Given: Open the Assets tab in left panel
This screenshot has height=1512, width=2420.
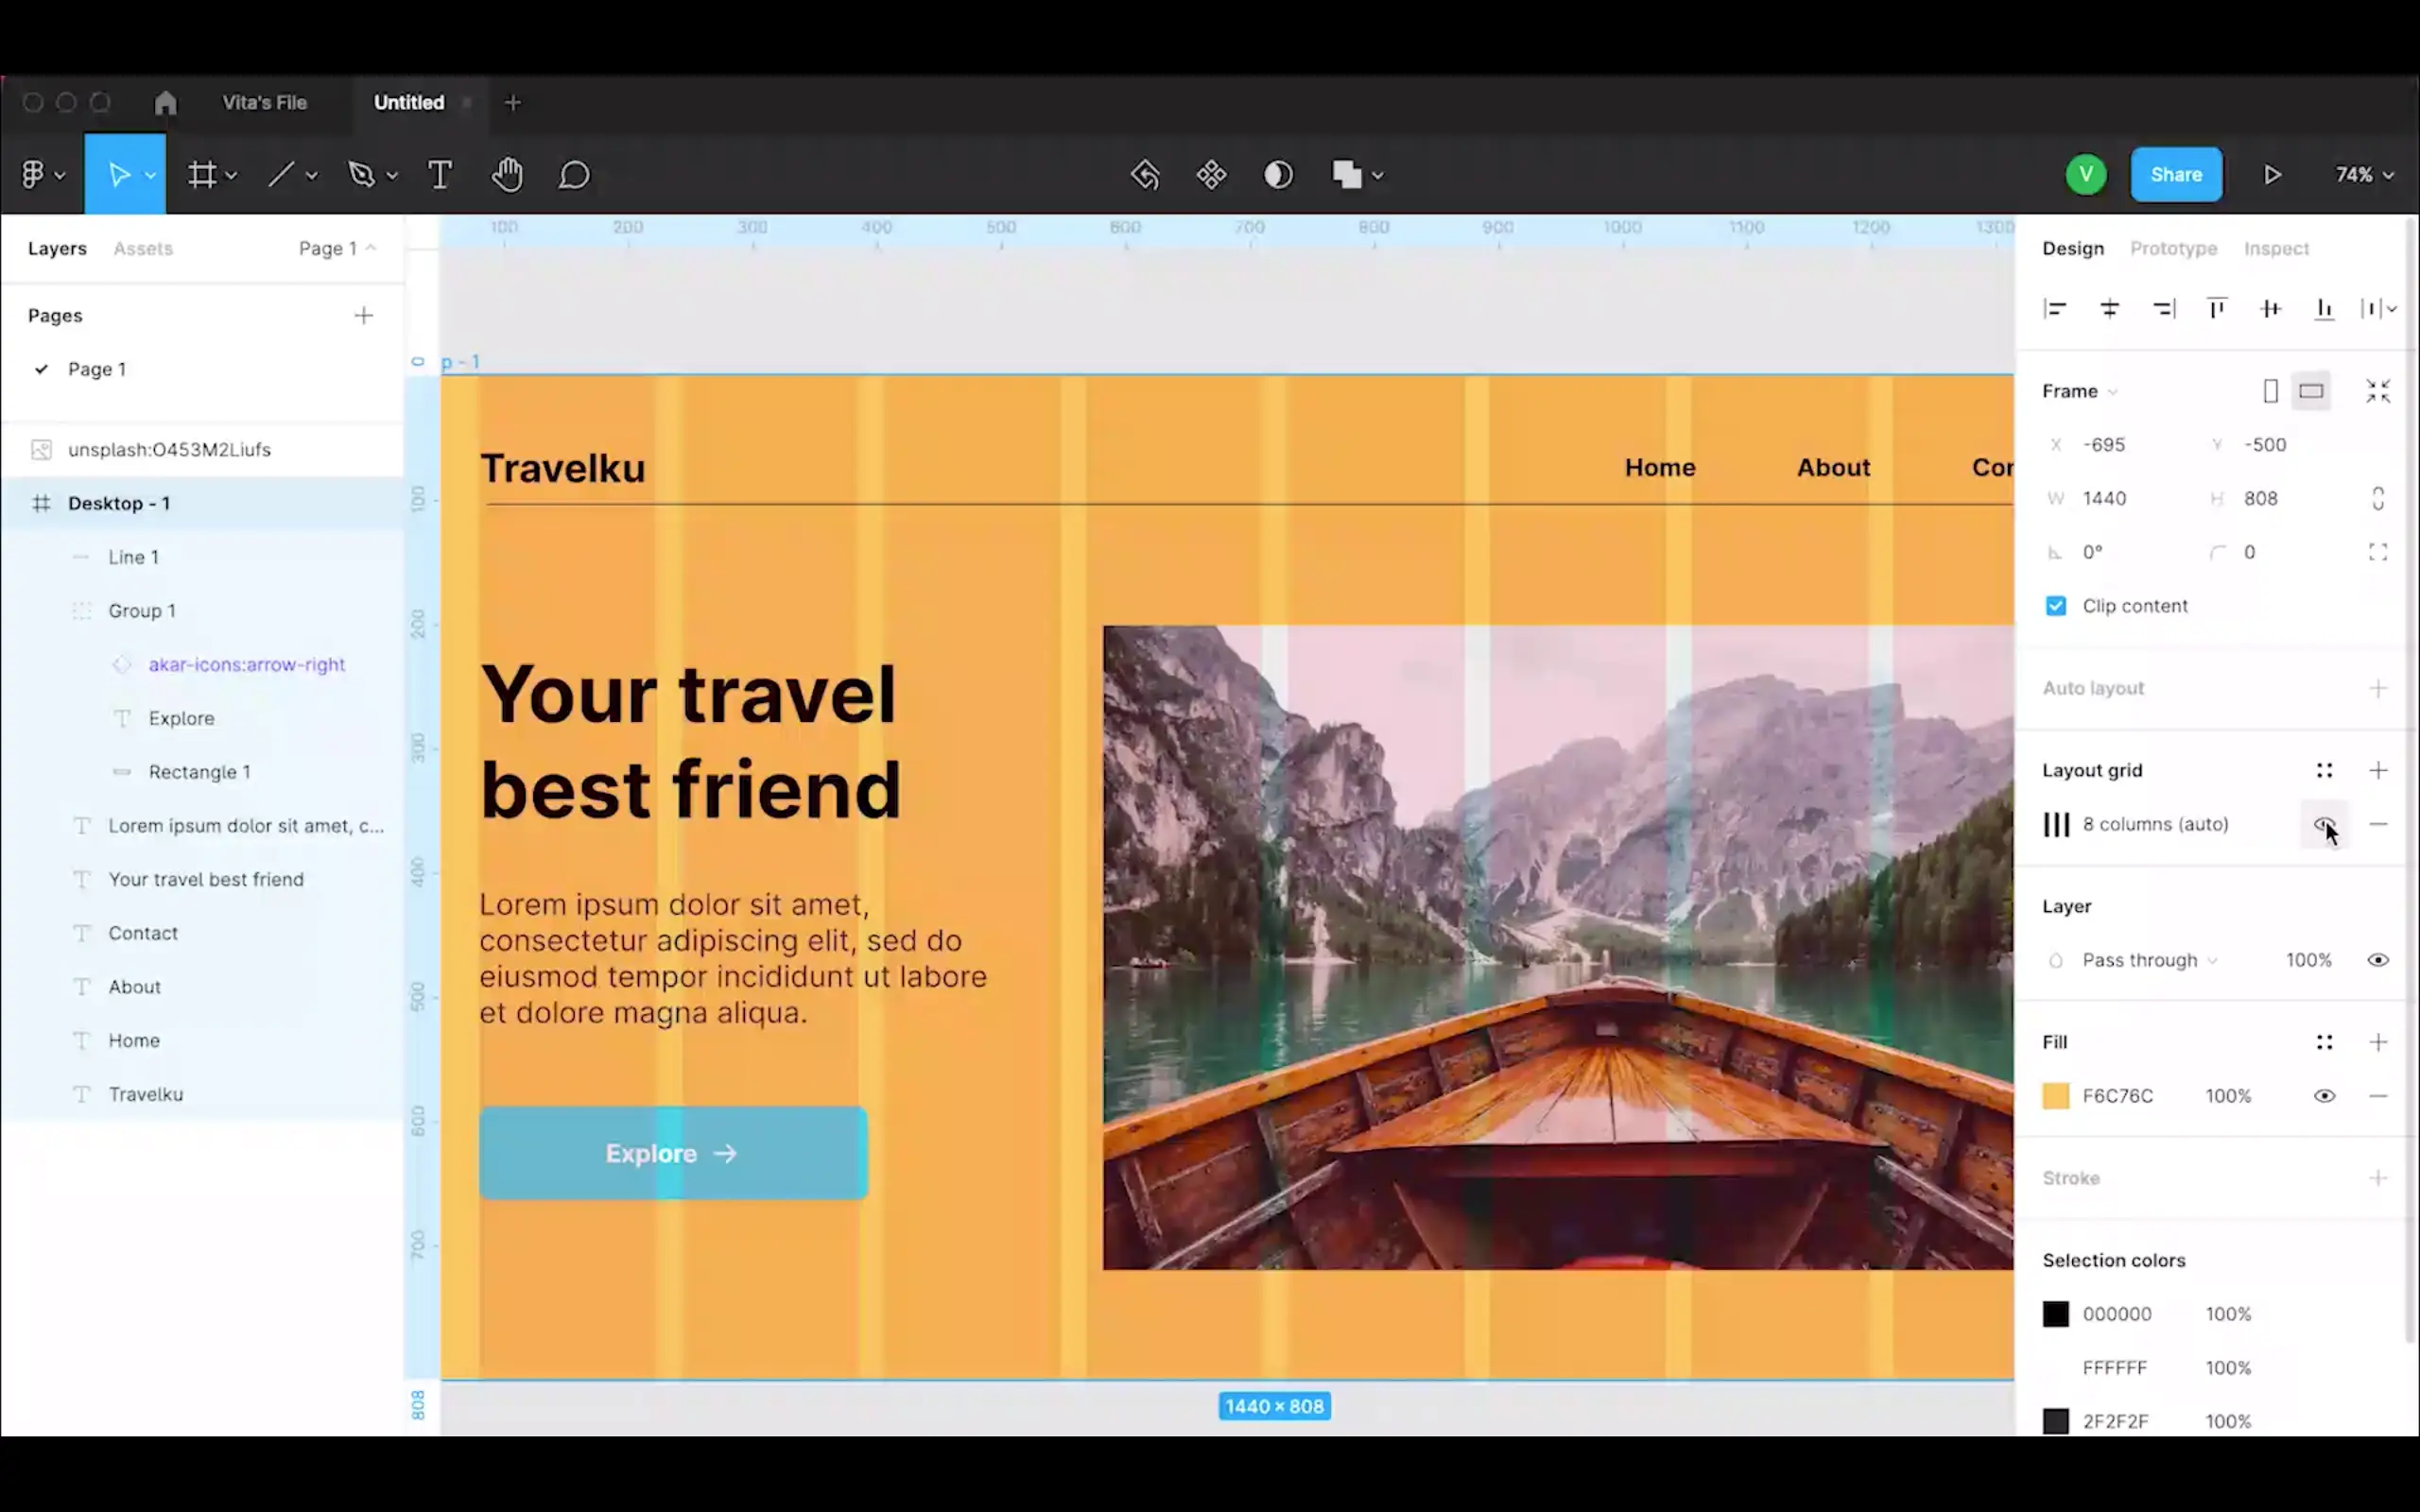Looking at the screenshot, I should pyautogui.click(x=143, y=248).
